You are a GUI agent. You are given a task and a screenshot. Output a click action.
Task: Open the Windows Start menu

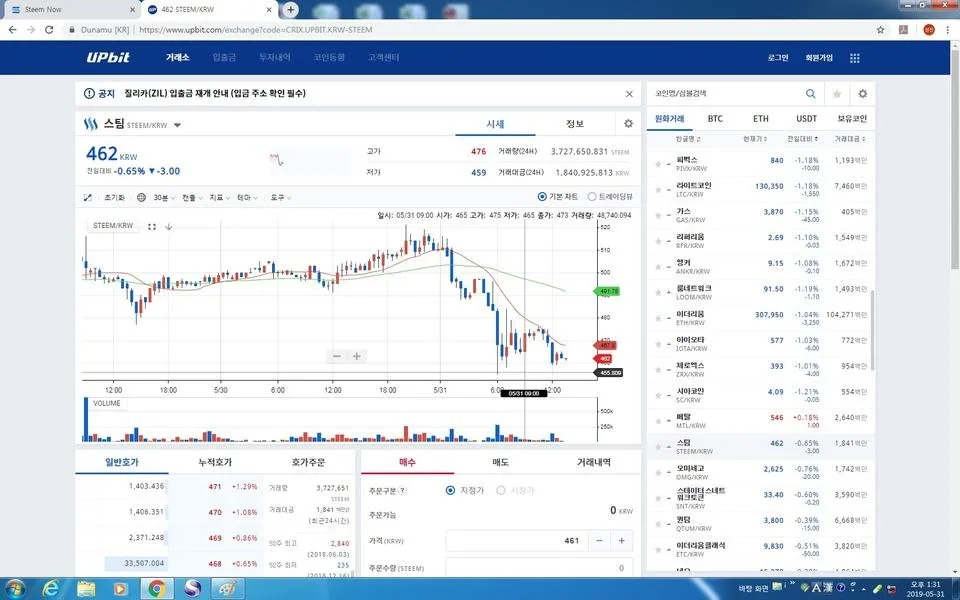pos(14,588)
